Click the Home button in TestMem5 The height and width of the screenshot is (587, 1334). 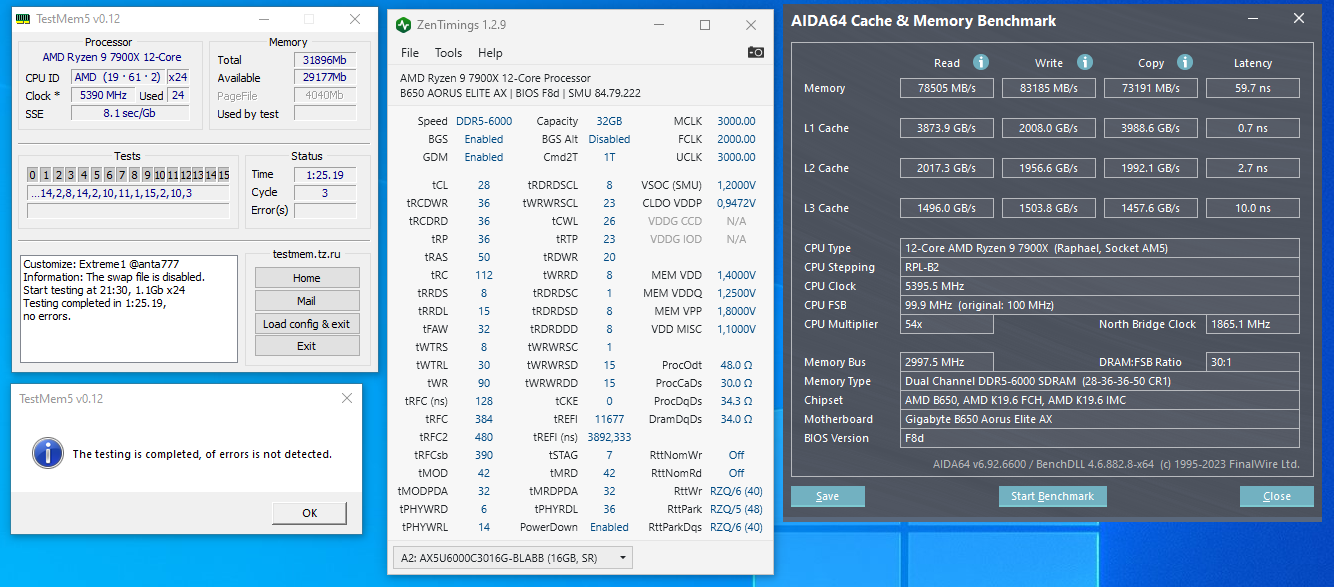tap(307, 278)
